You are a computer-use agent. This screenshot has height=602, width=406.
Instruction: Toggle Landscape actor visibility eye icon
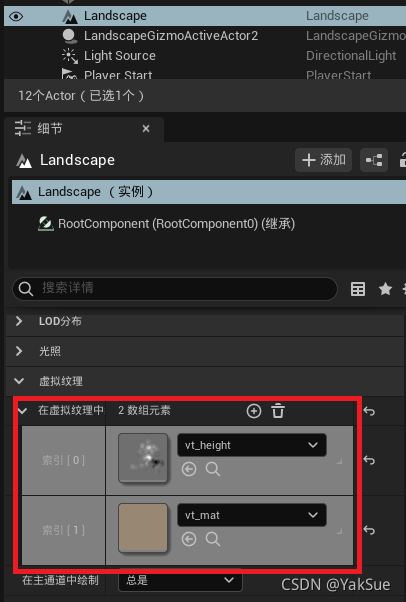click(16, 17)
